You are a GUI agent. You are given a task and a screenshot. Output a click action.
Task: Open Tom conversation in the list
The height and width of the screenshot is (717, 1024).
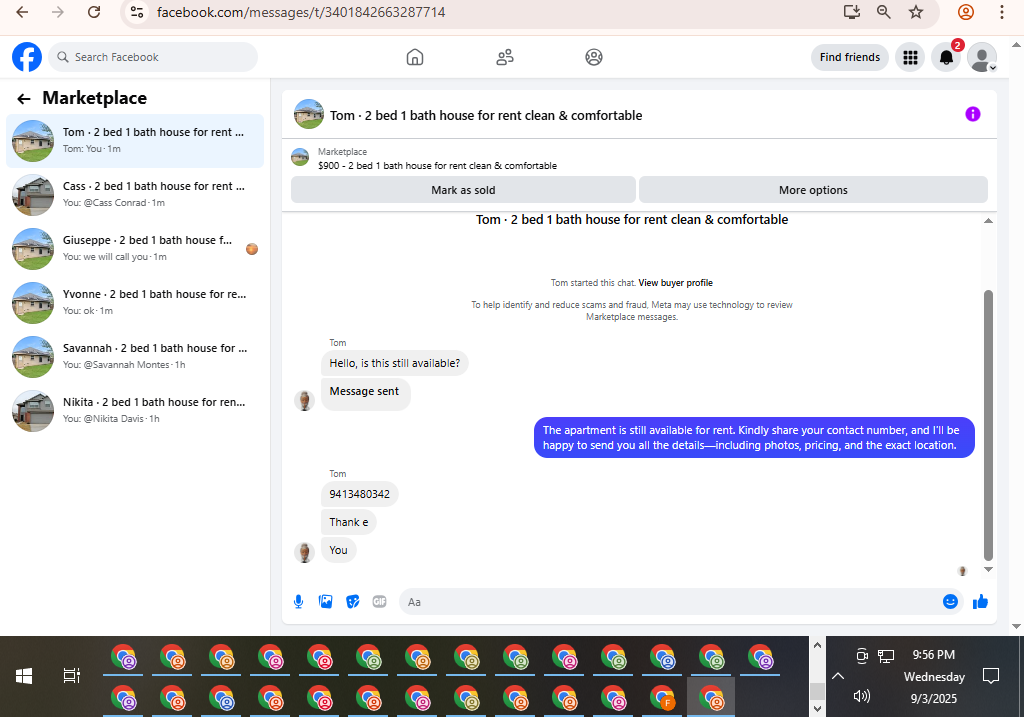pos(135,140)
